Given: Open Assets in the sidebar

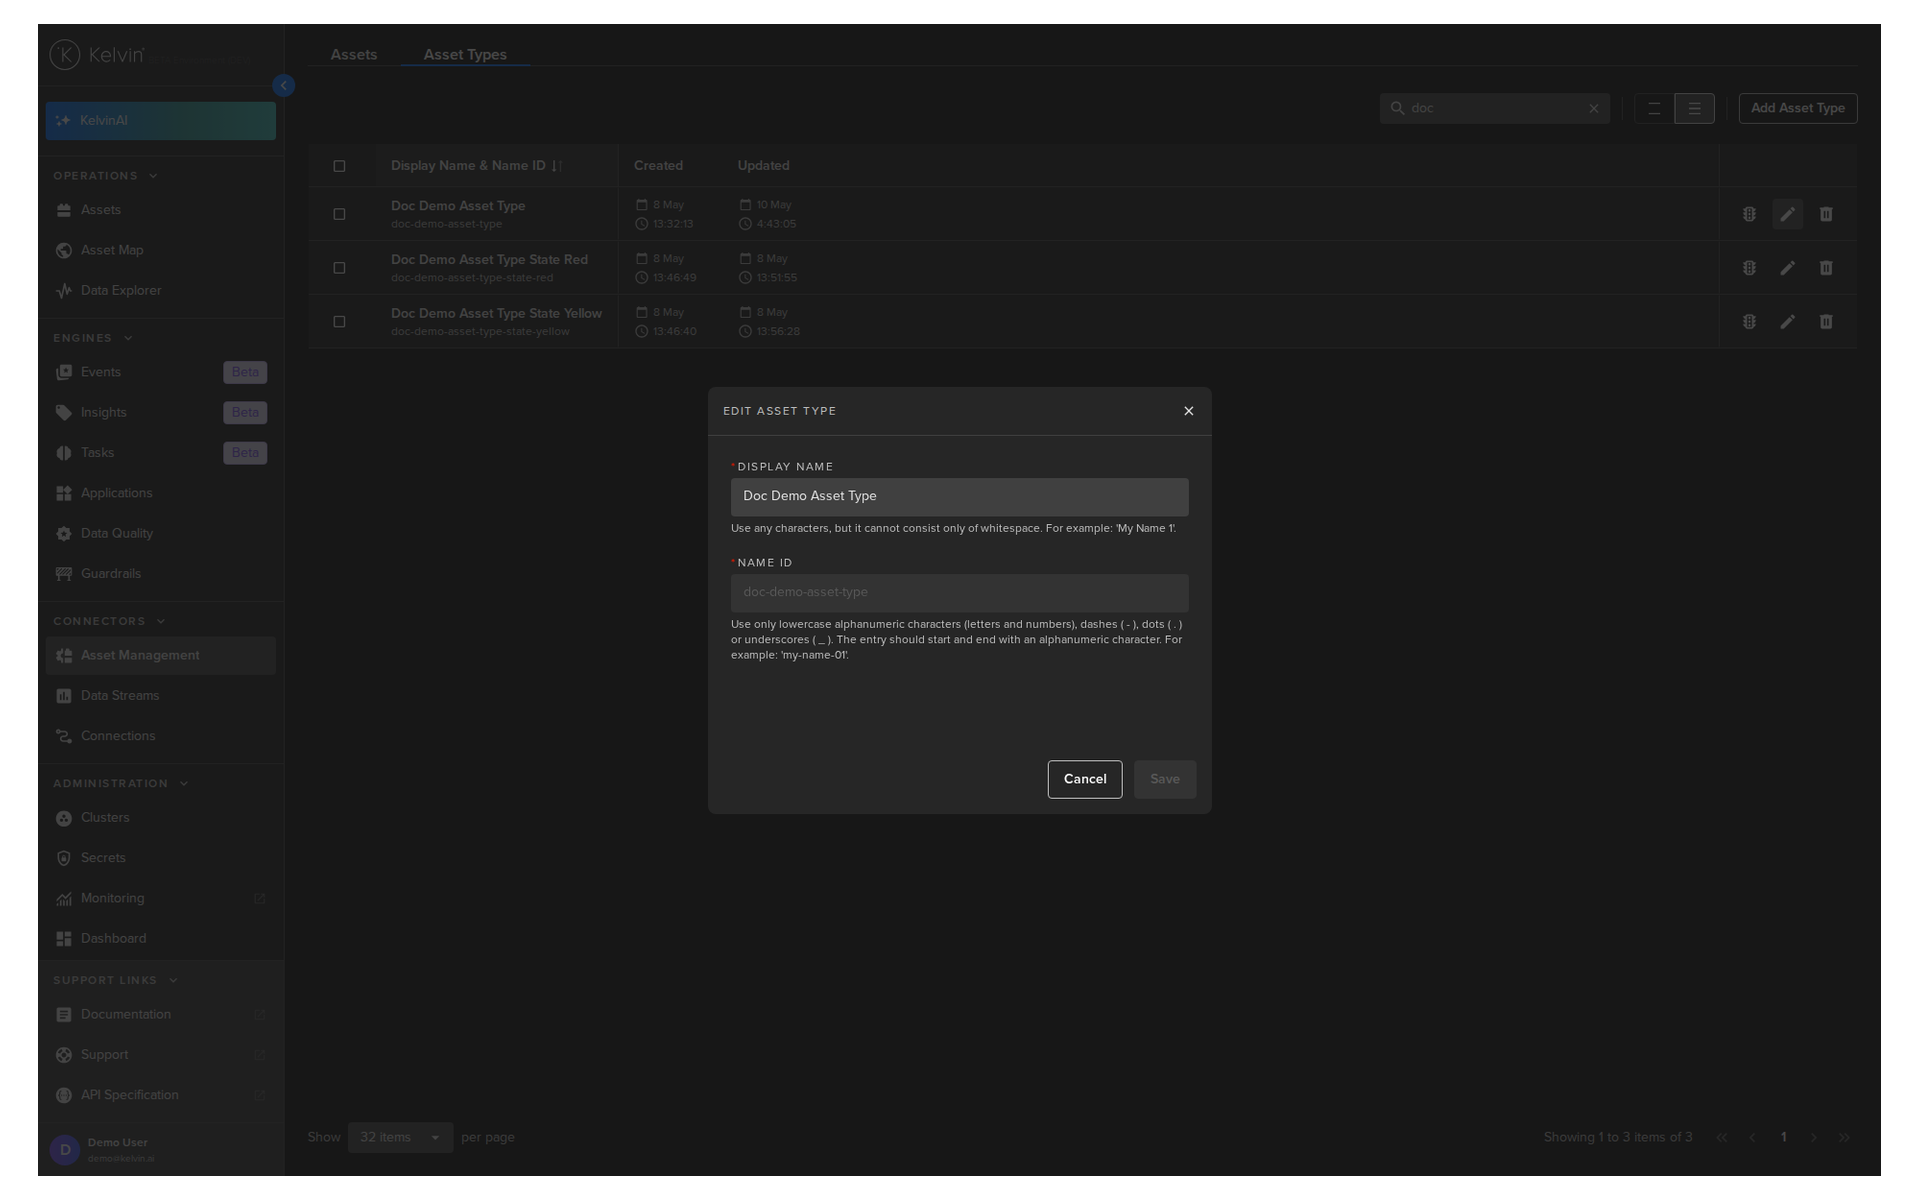Looking at the screenshot, I should click(160, 210).
